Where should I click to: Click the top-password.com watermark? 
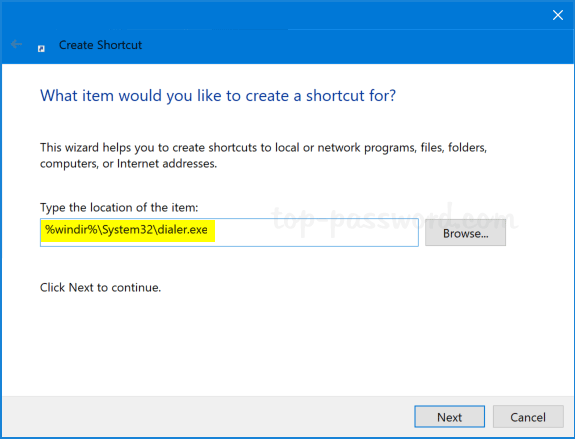pyautogui.click(x=394, y=219)
